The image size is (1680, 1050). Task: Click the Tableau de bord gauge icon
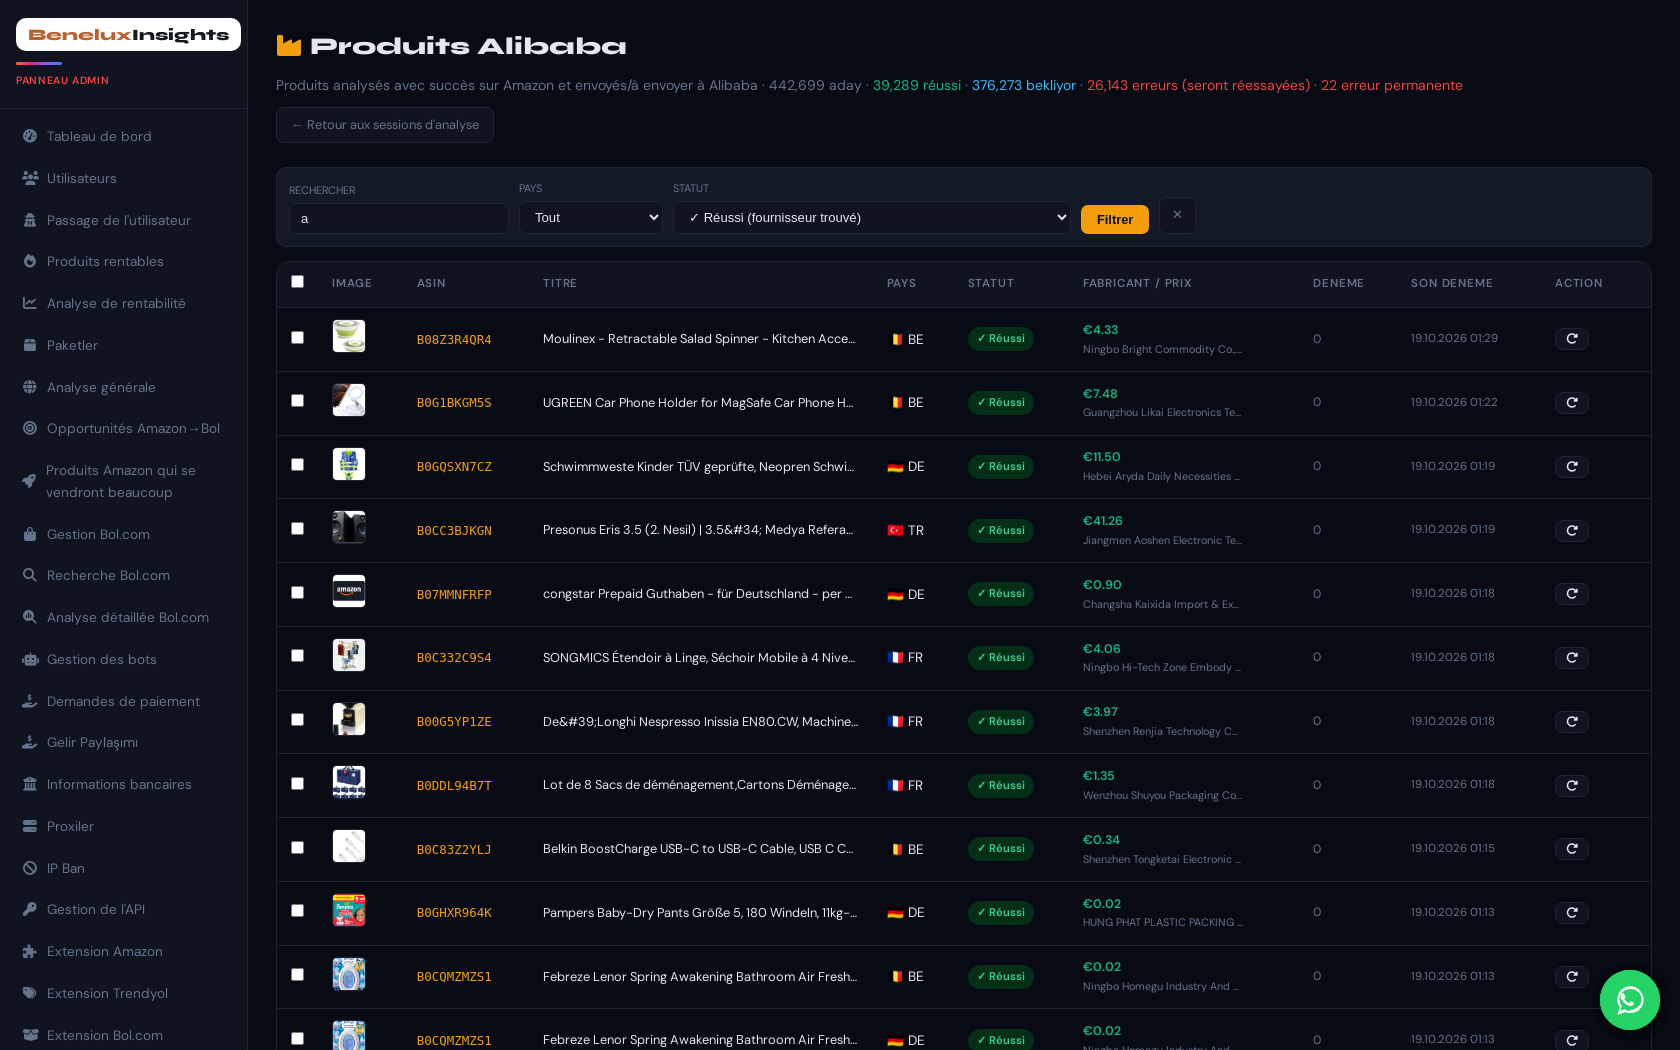click(30, 136)
